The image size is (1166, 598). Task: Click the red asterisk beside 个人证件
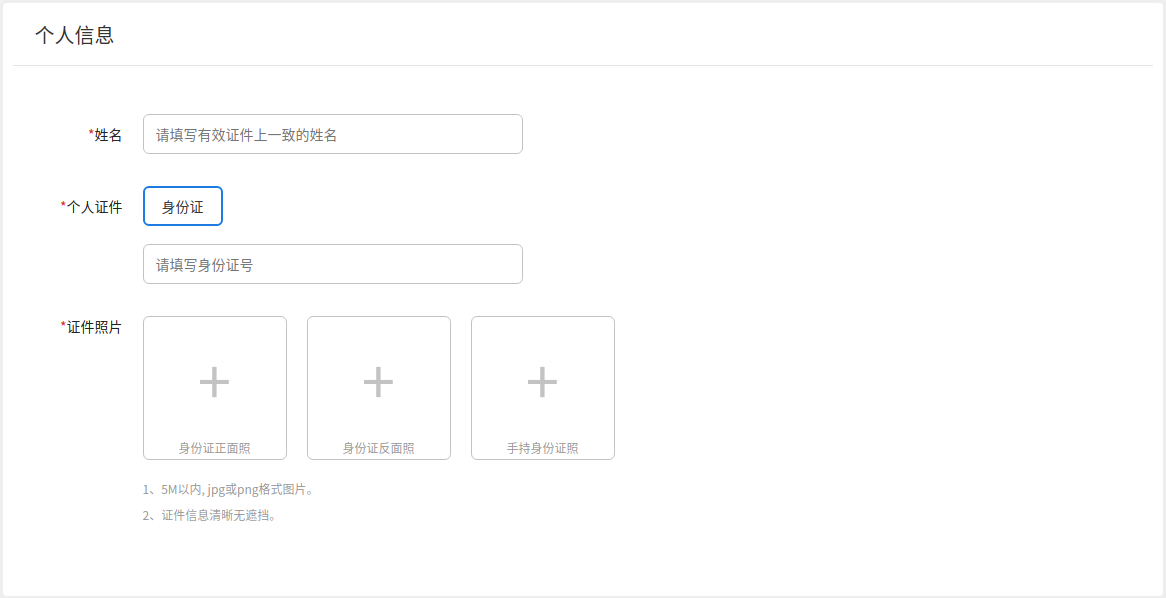(63, 205)
